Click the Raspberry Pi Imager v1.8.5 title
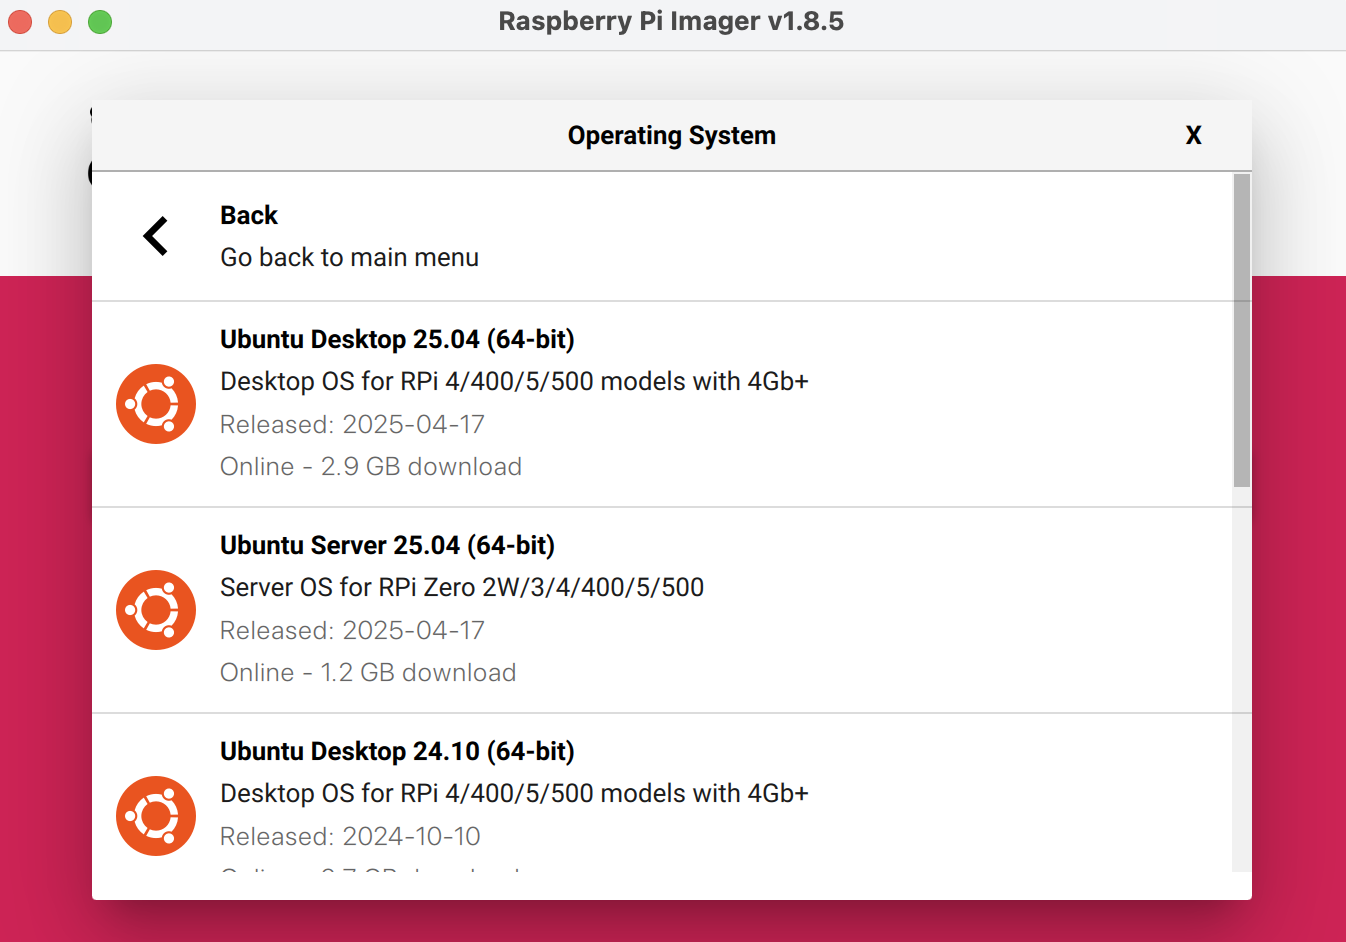The image size is (1346, 942). pyautogui.click(x=671, y=22)
